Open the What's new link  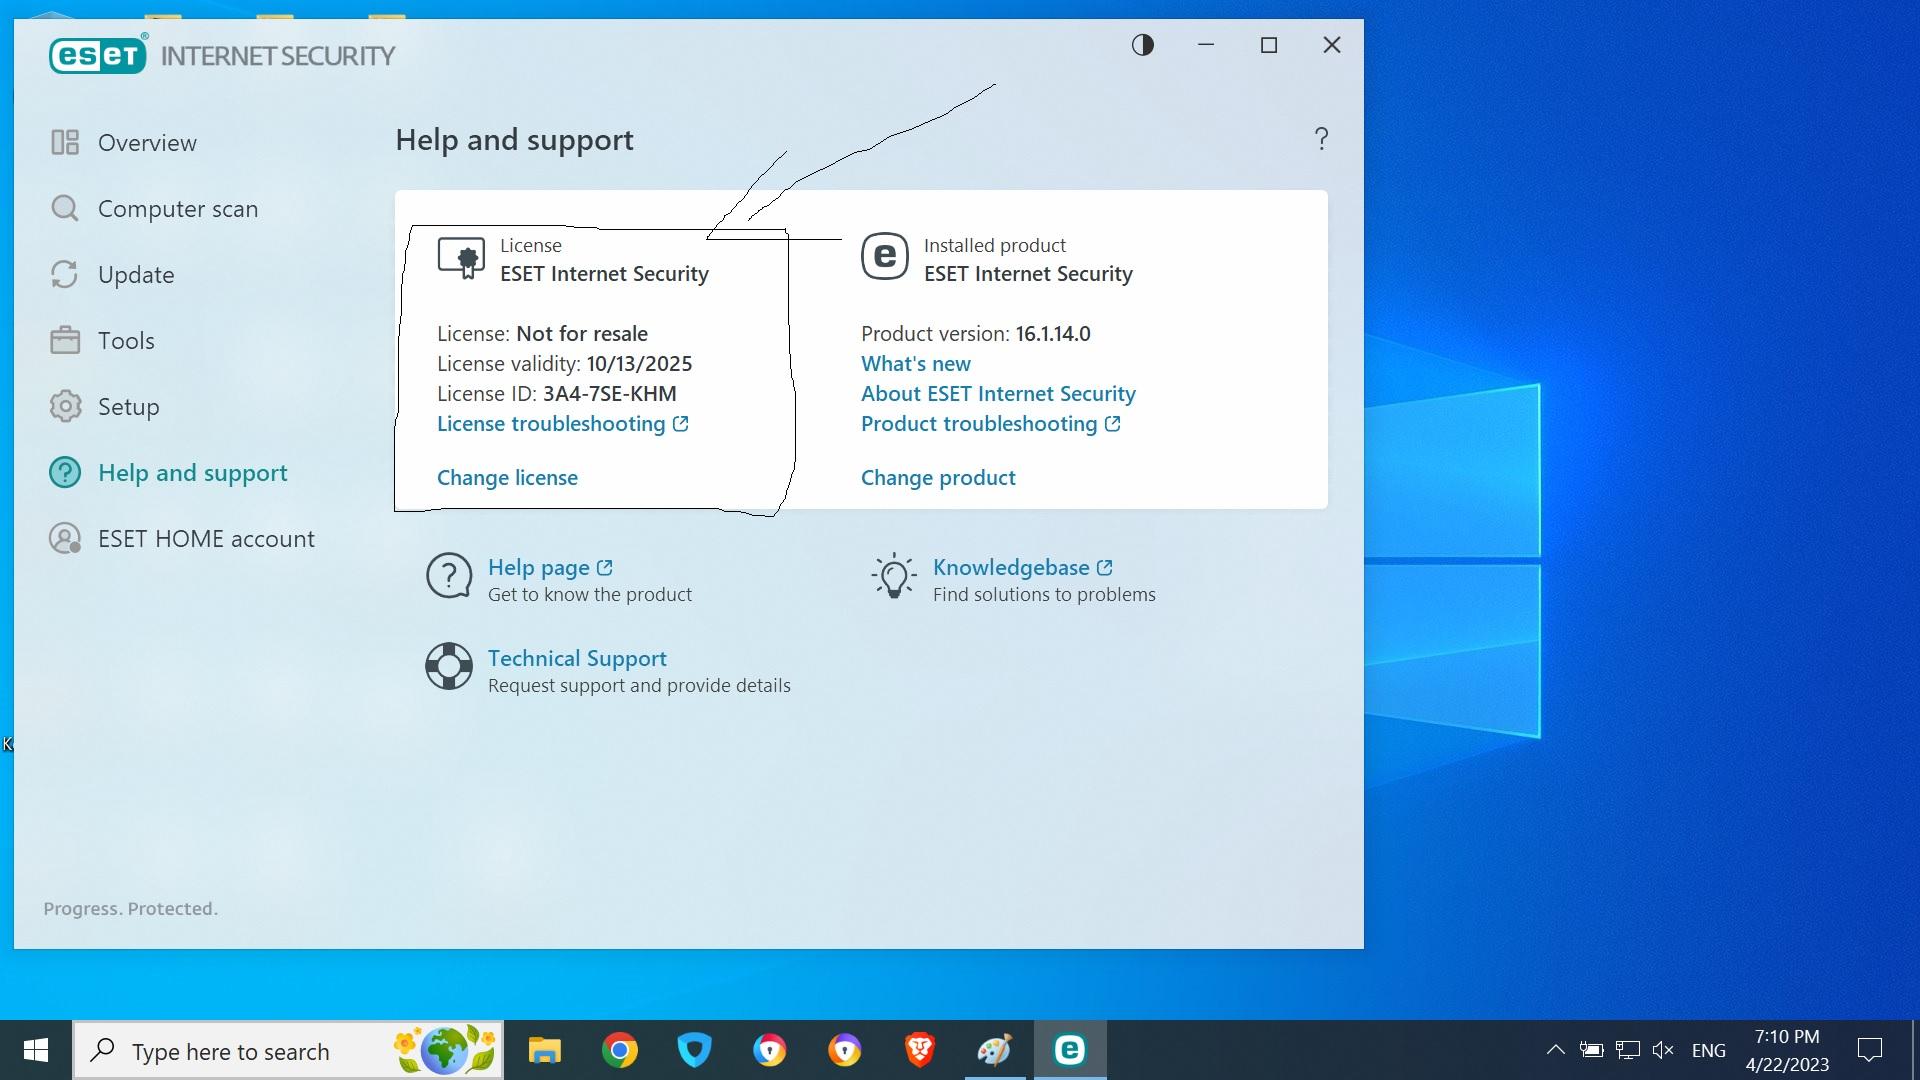coord(916,364)
